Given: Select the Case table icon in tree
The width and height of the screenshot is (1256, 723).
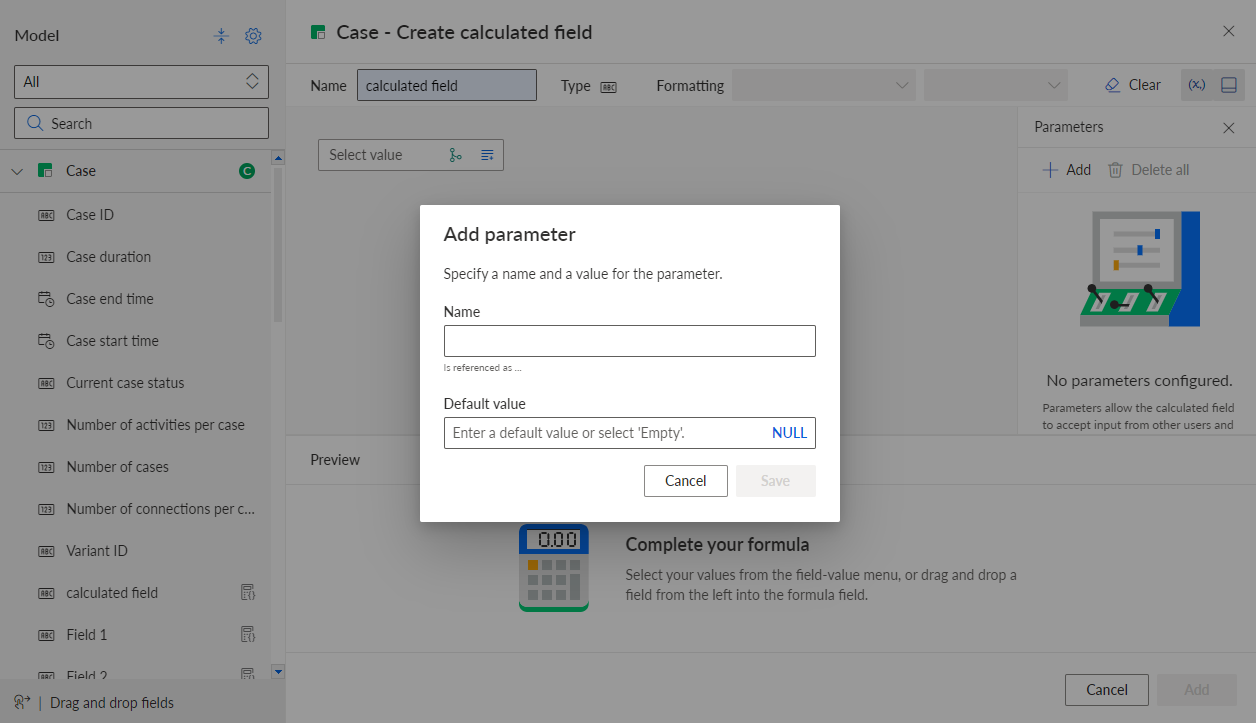Looking at the screenshot, I should pos(45,171).
